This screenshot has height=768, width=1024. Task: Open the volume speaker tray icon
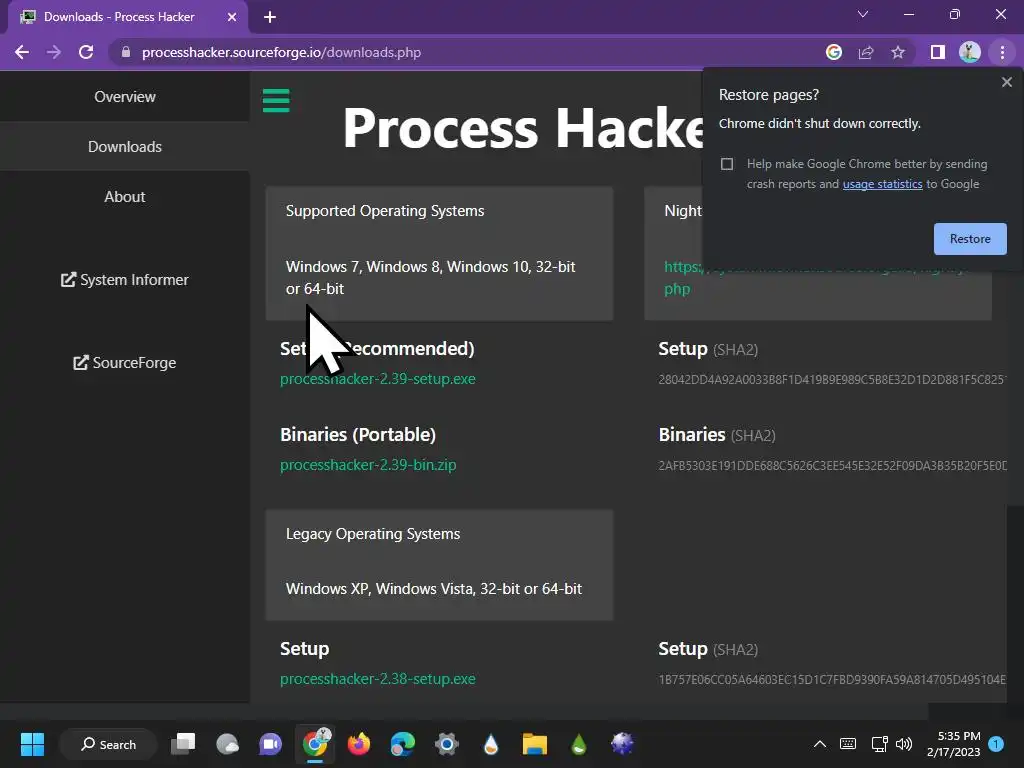tap(904, 744)
